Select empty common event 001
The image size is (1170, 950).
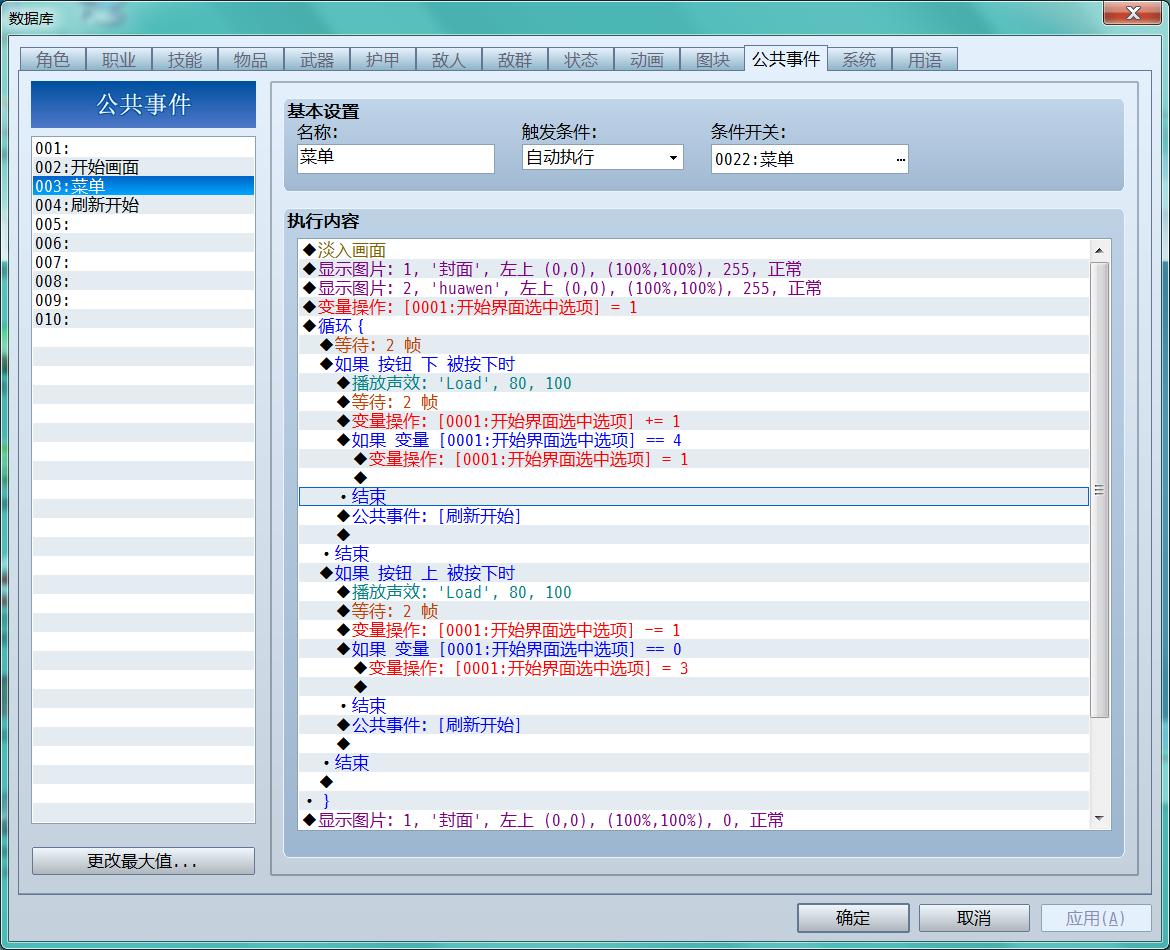click(143, 148)
